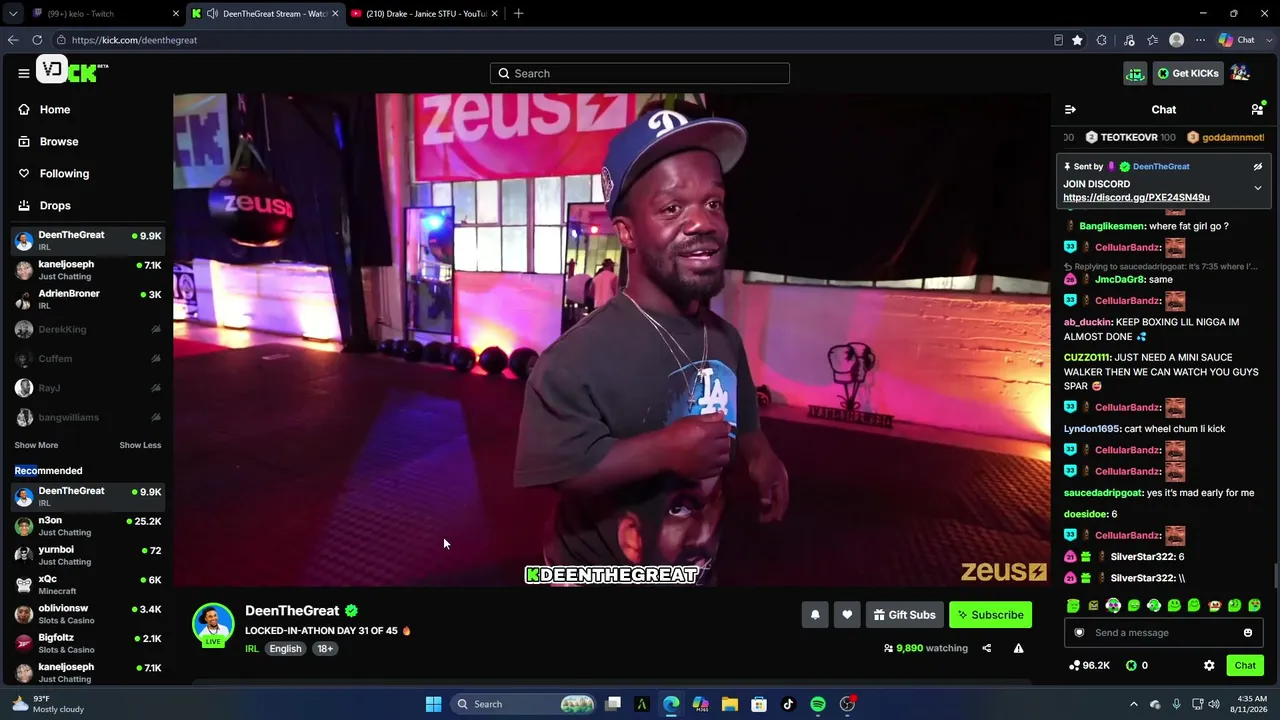Open AdrienBroner channel in sidebar

coord(88,299)
